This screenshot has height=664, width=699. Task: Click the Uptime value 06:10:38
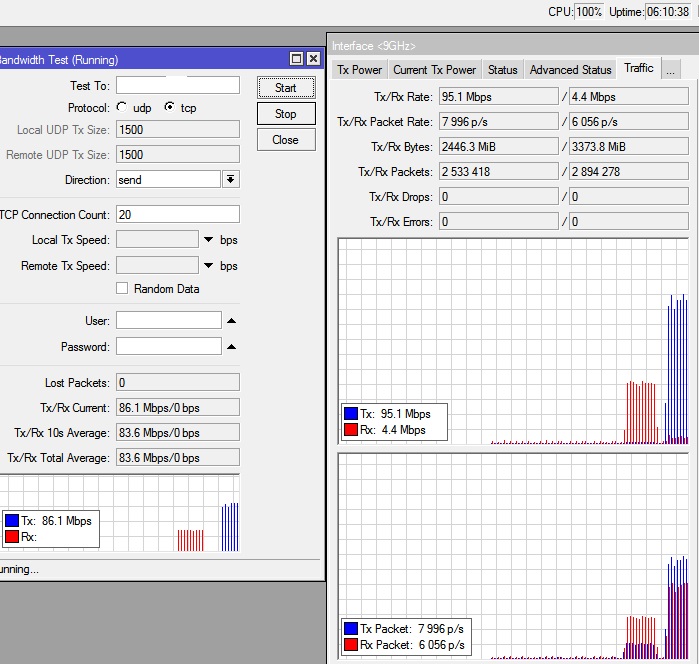(x=668, y=12)
